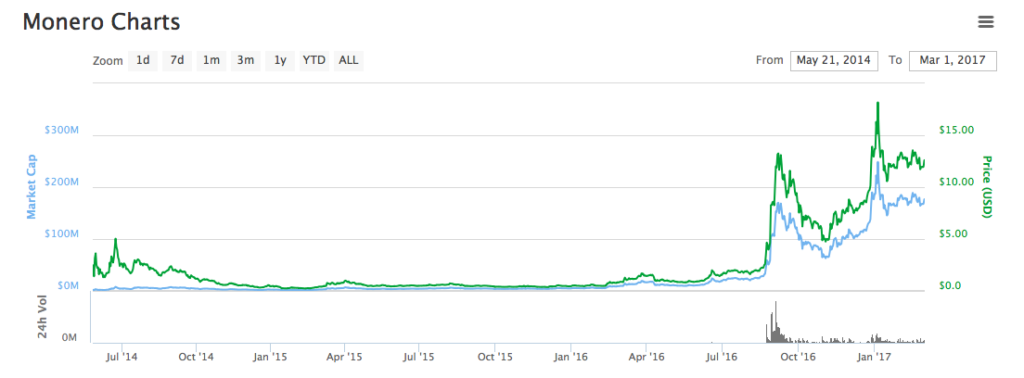Click the $100M market cap tick
1024x378 pixels.
tap(61, 234)
